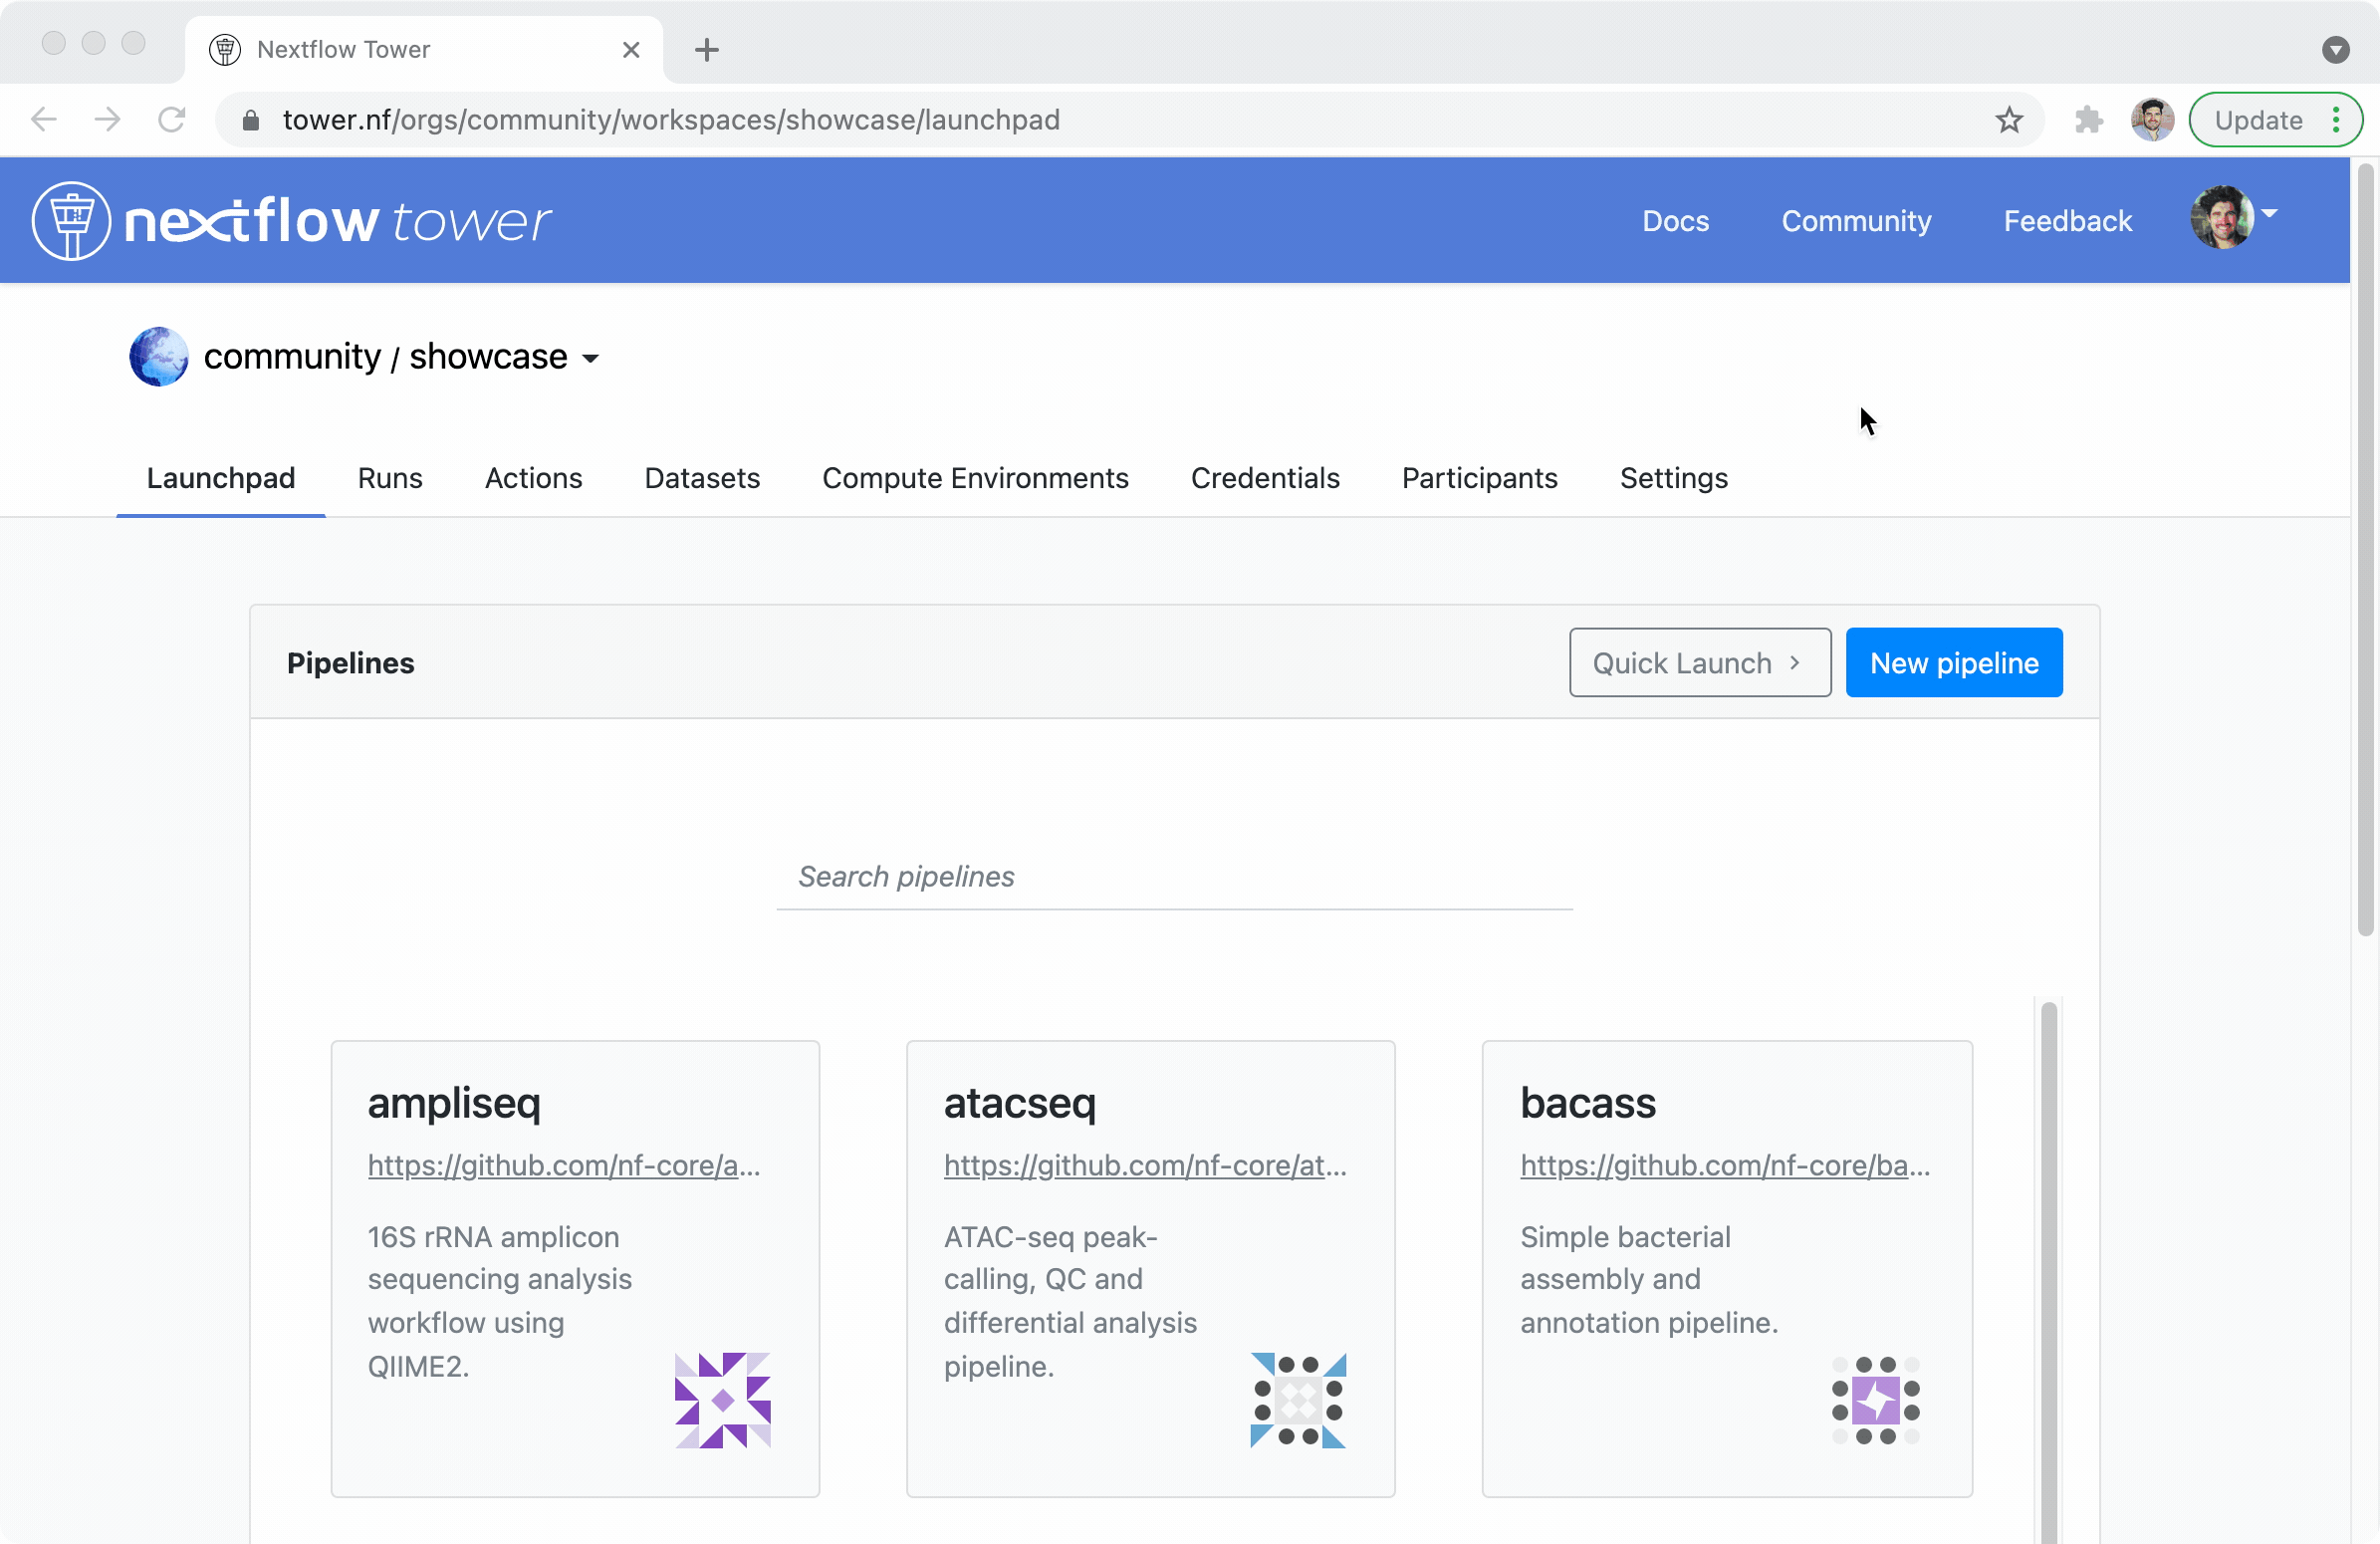This screenshot has height=1544, width=2380.
Task: Click the bacass pipeline pattern icon
Action: (1875, 1399)
